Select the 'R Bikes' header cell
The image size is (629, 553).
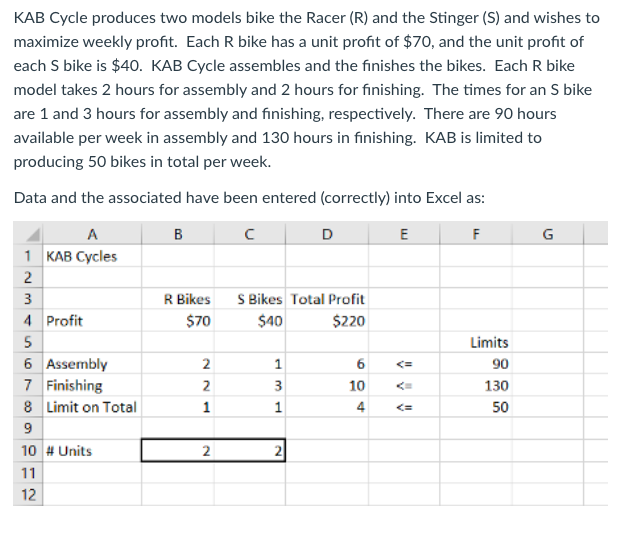pos(178,299)
